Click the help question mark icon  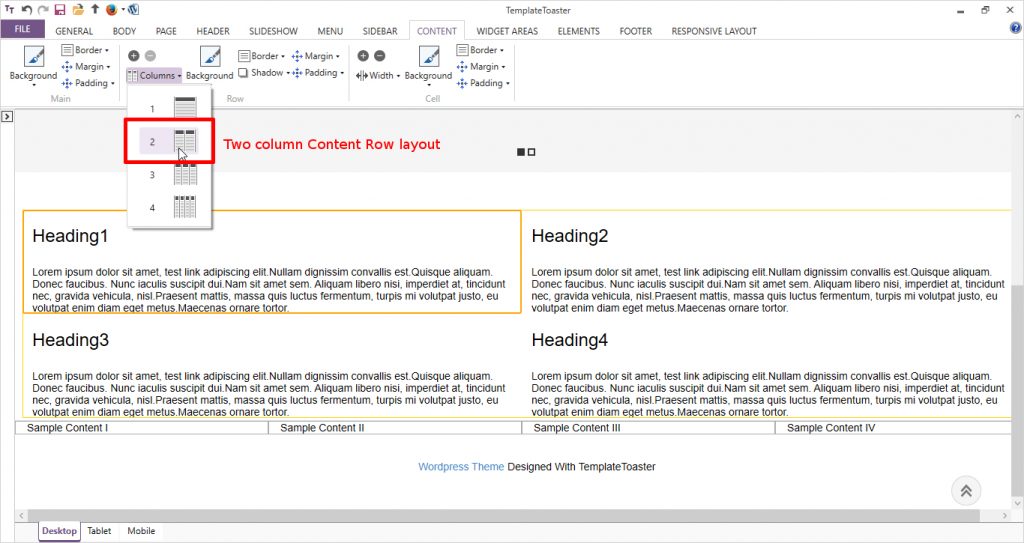click(1015, 29)
